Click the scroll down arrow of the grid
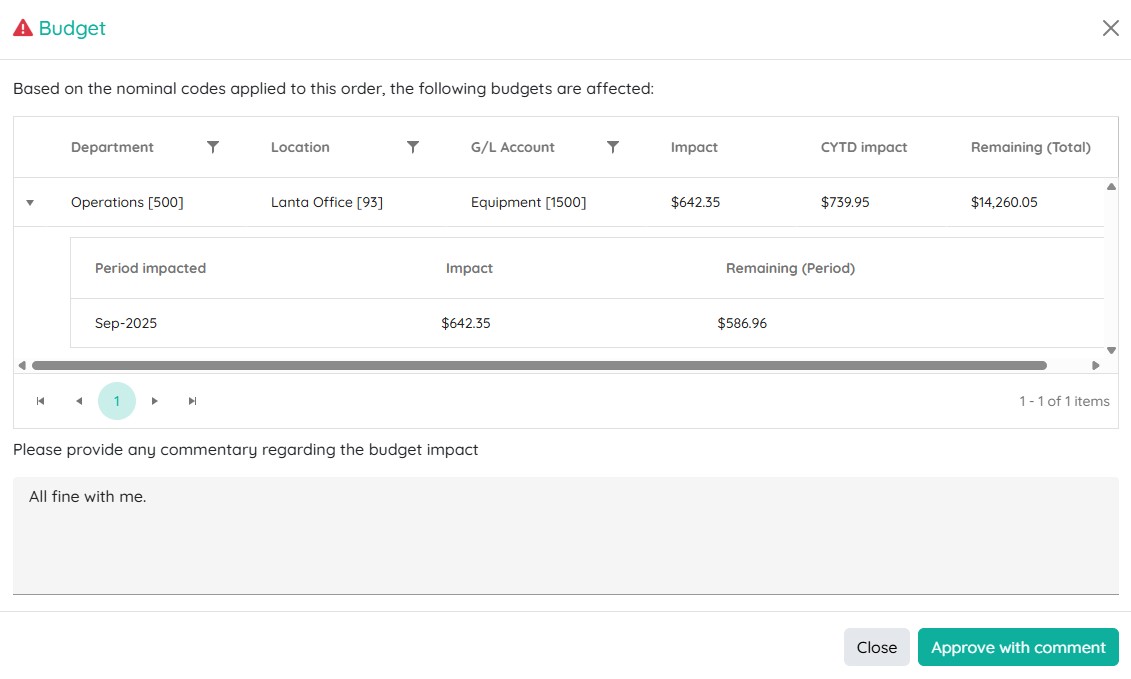Image resolution: width=1131 pixels, height=679 pixels. pos(1111,350)
